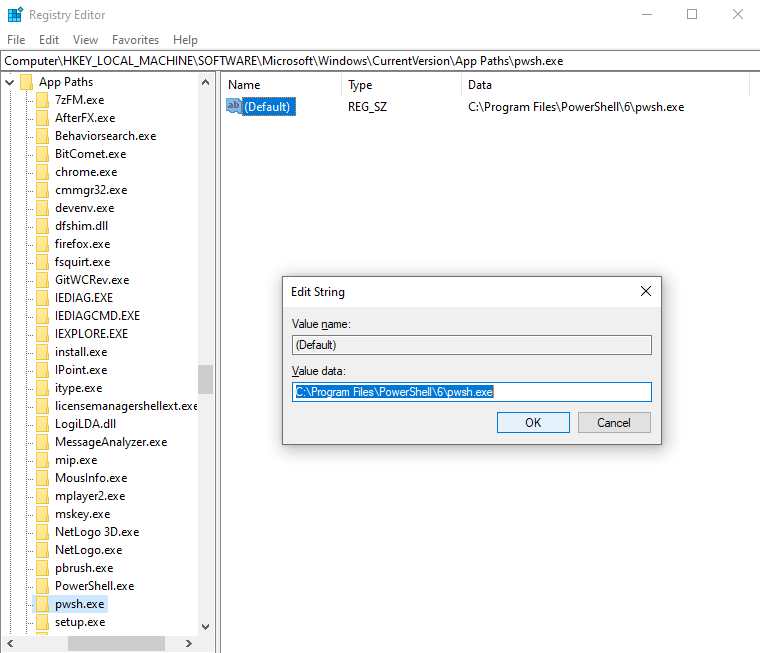Image resolution: width=760 pixels, height=653 pixels.
Task: Select the (Default) value row
Action: coord(269,107)
